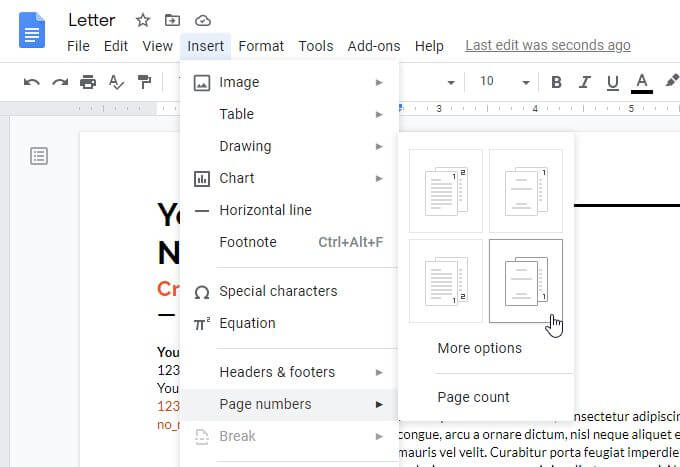
Task: Click the redo arrow icon
Action: [60, 82]
